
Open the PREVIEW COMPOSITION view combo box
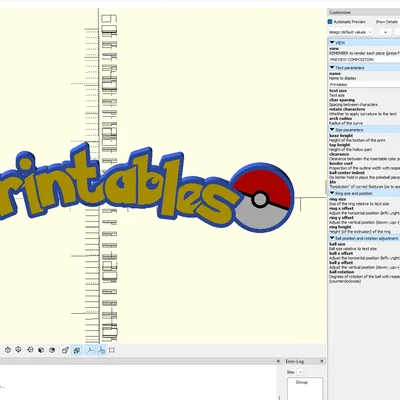click(364, 59)
